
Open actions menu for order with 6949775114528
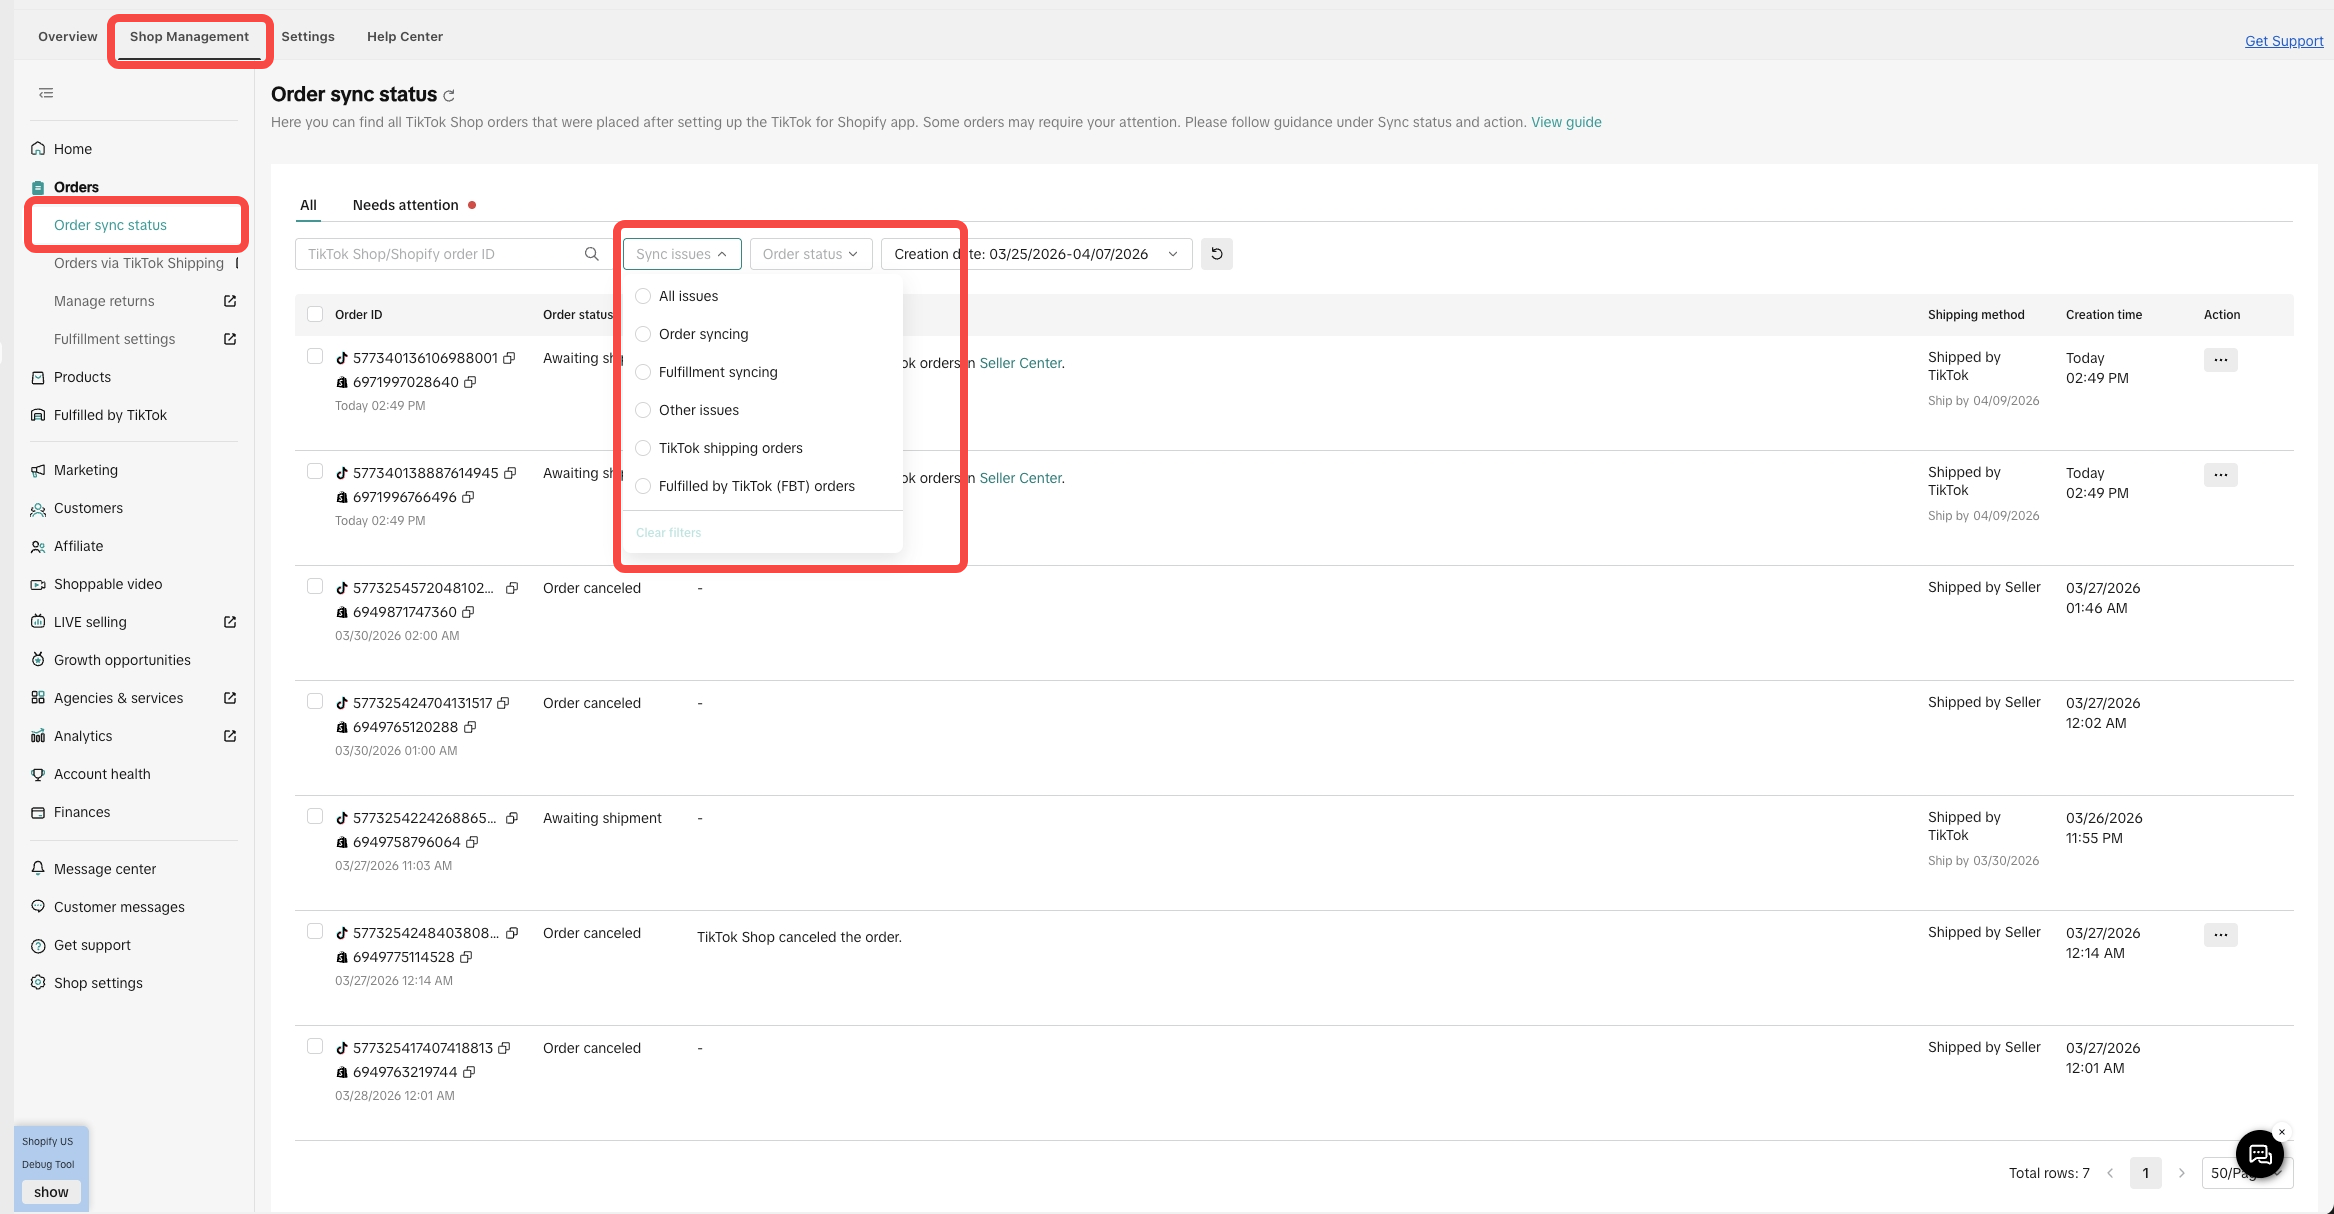coord(2220,935)
